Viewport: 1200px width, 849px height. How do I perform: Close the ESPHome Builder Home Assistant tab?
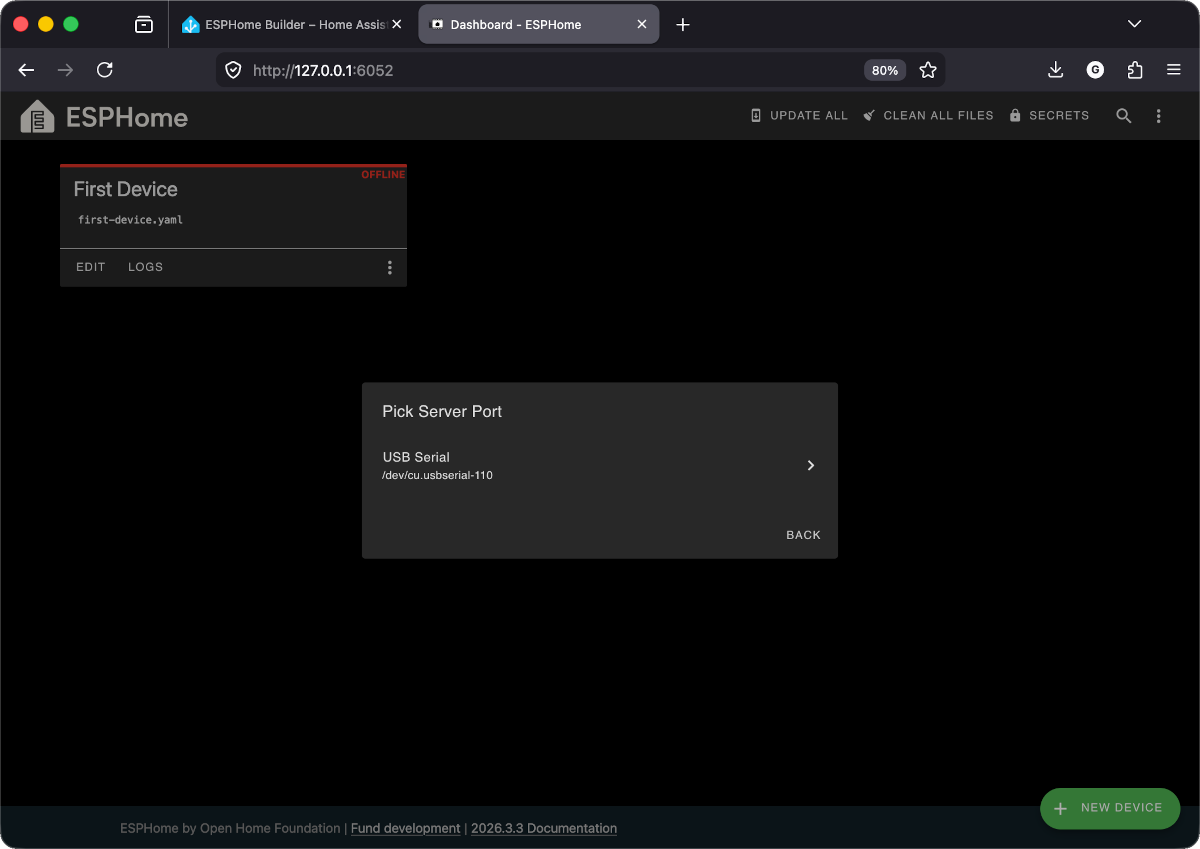pyautogui.click(x=397, y=24)
